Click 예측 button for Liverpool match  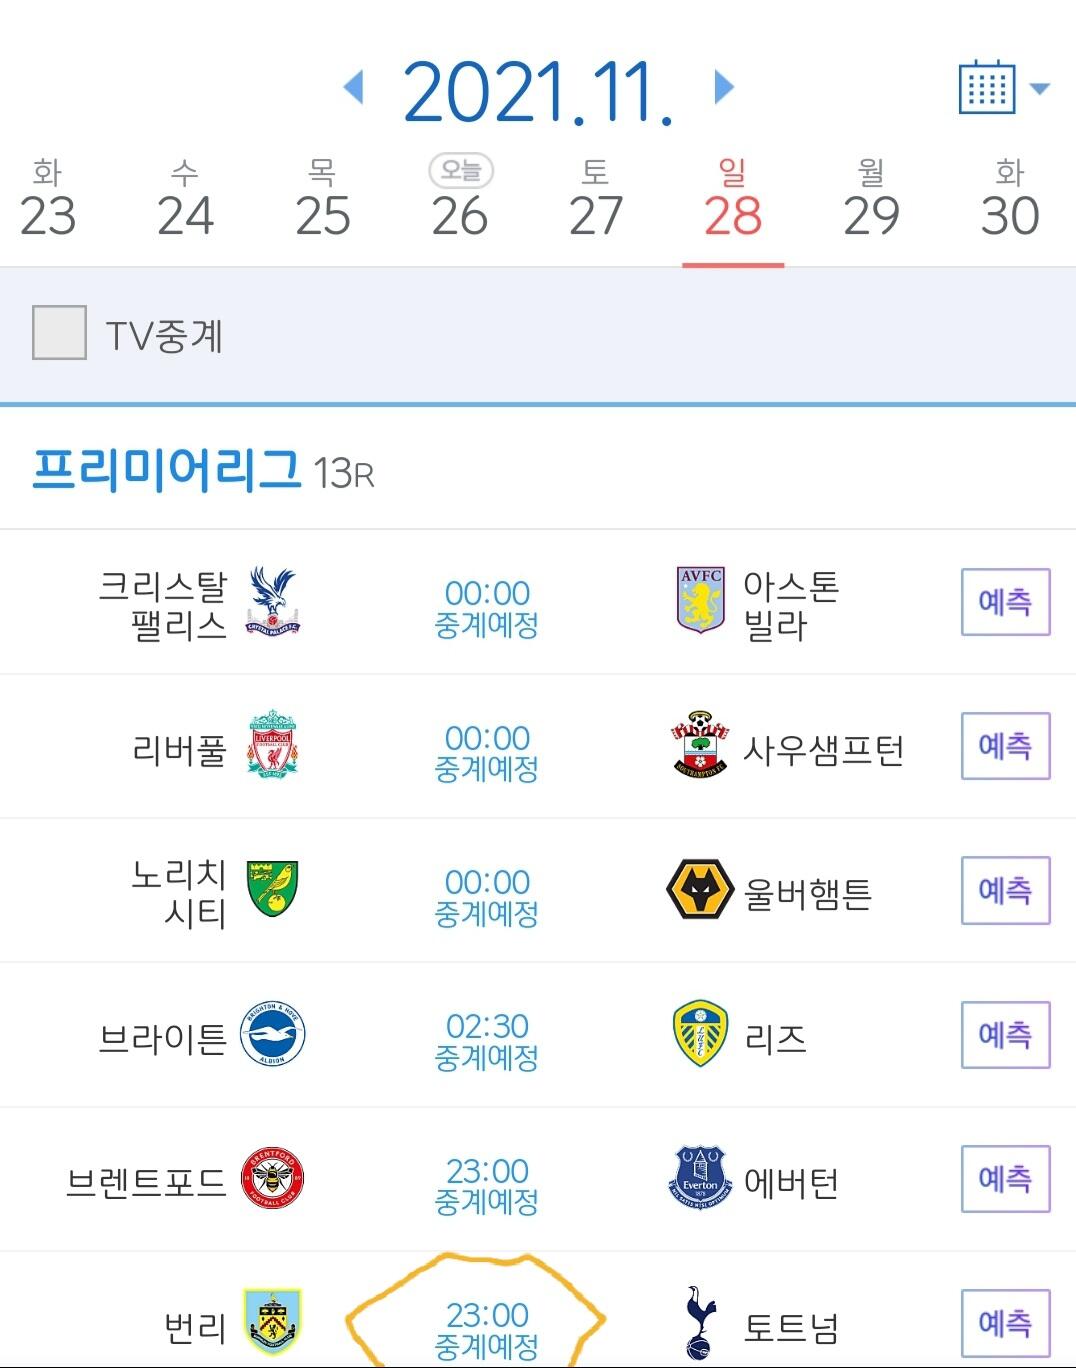point(1005,746)
